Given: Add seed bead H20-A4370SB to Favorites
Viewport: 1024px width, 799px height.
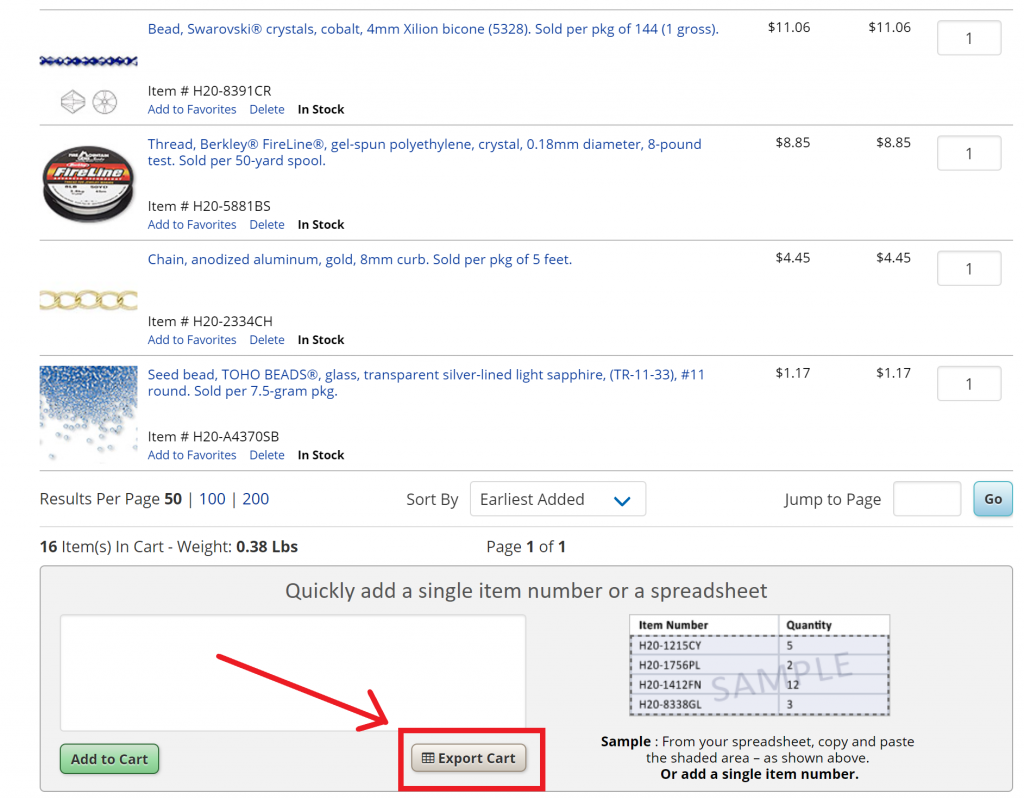Looking at the screenshot, I should pyautogui.click(x=192, y=455).
